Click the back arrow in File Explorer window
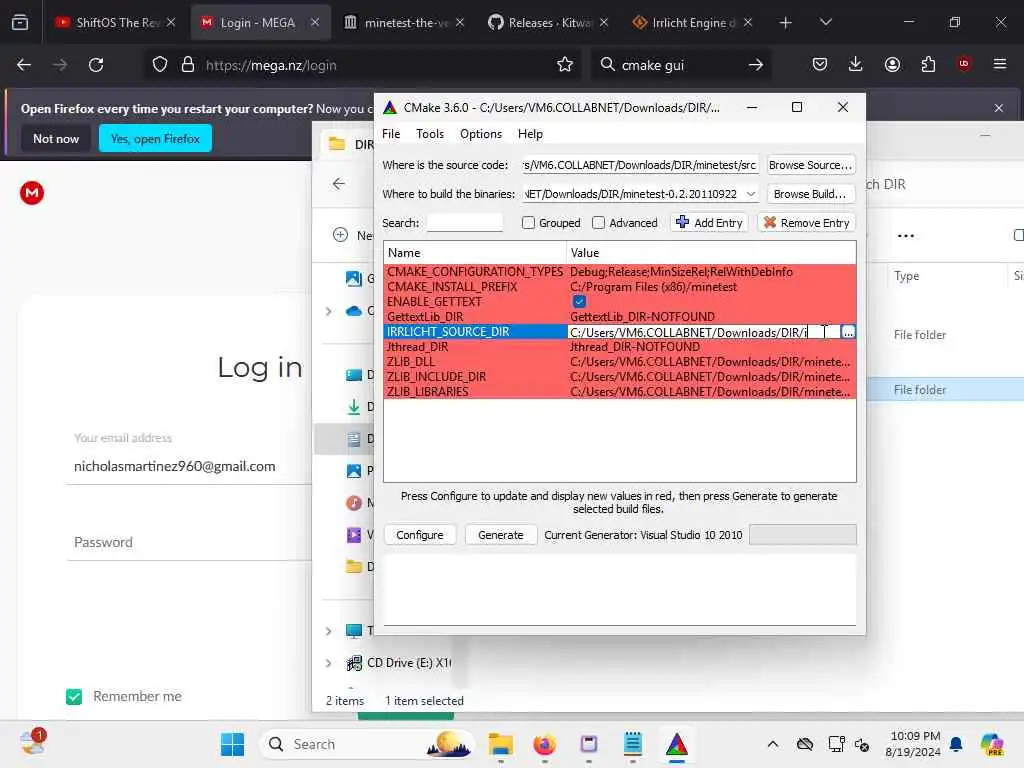 pyautogui.click(x=338, y=184)
